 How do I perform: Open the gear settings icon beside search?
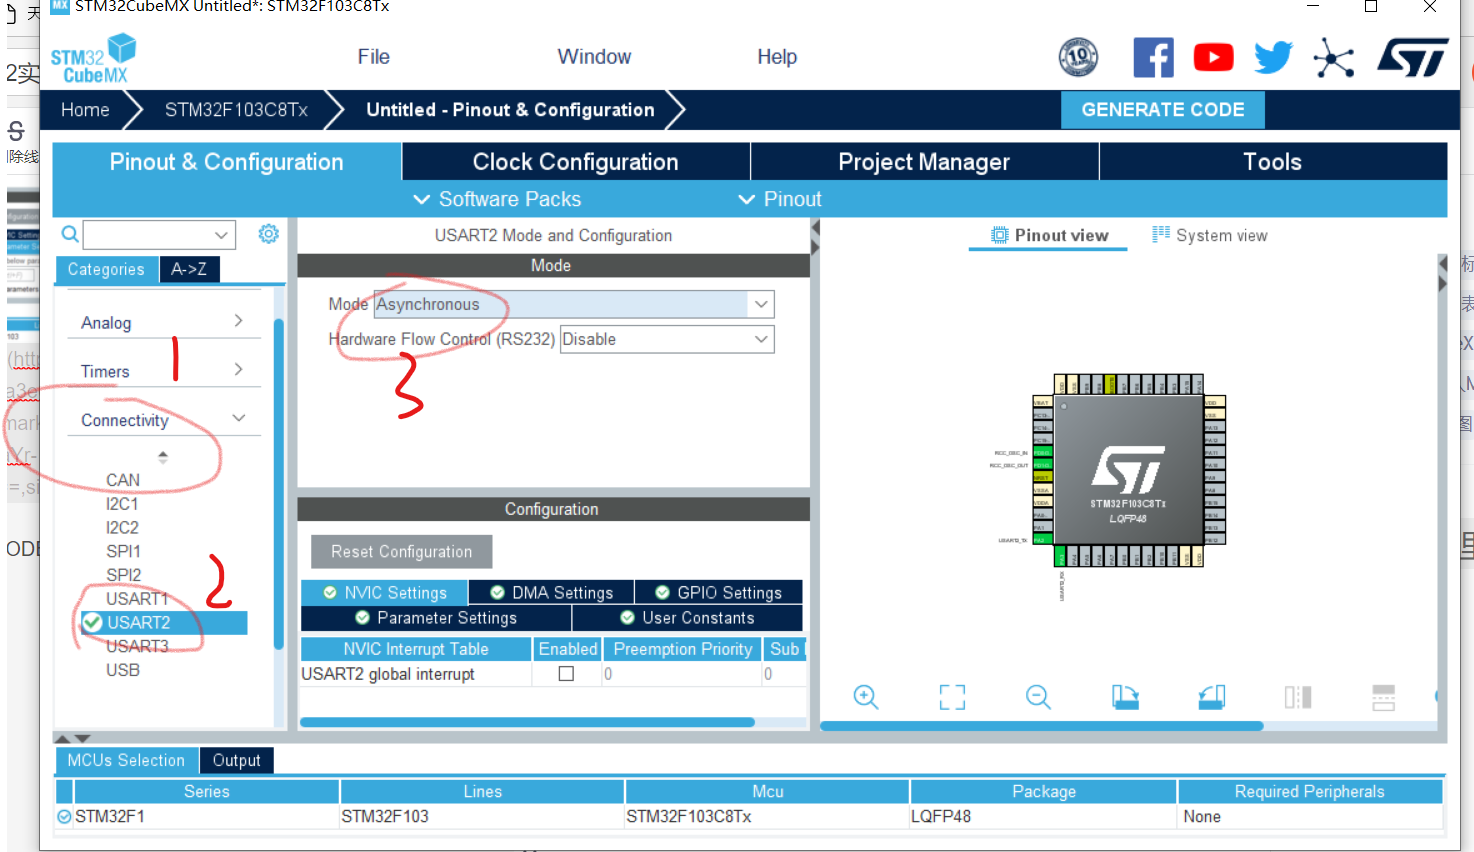click(x=268, y=234)
